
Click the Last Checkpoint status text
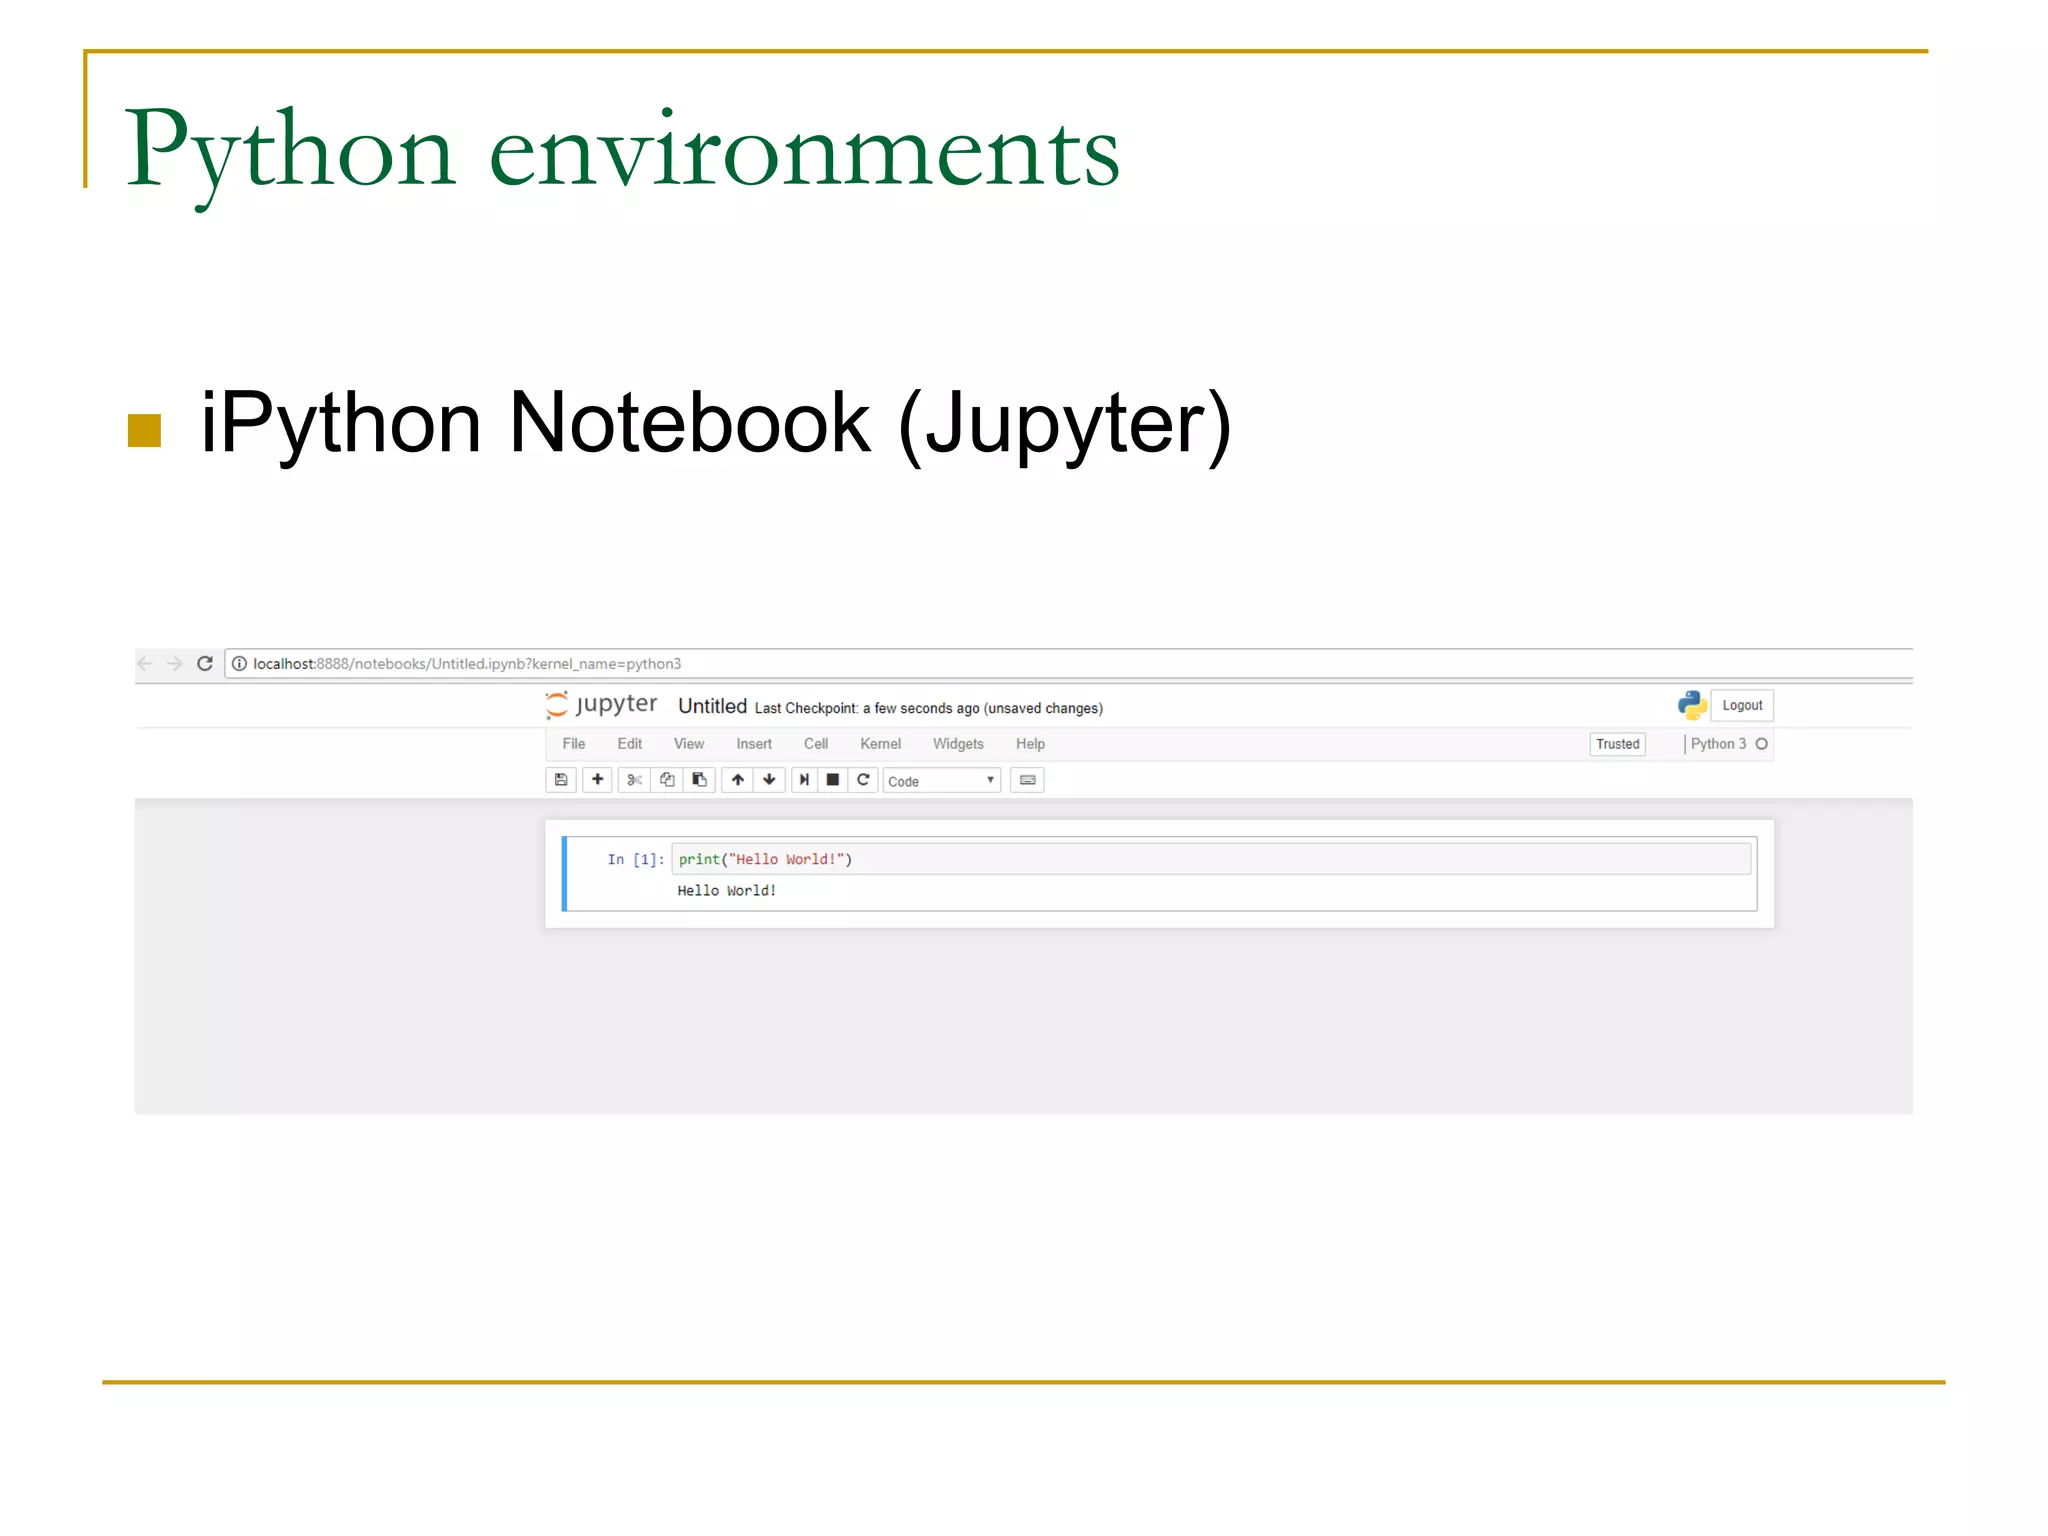tap(928, 708)
